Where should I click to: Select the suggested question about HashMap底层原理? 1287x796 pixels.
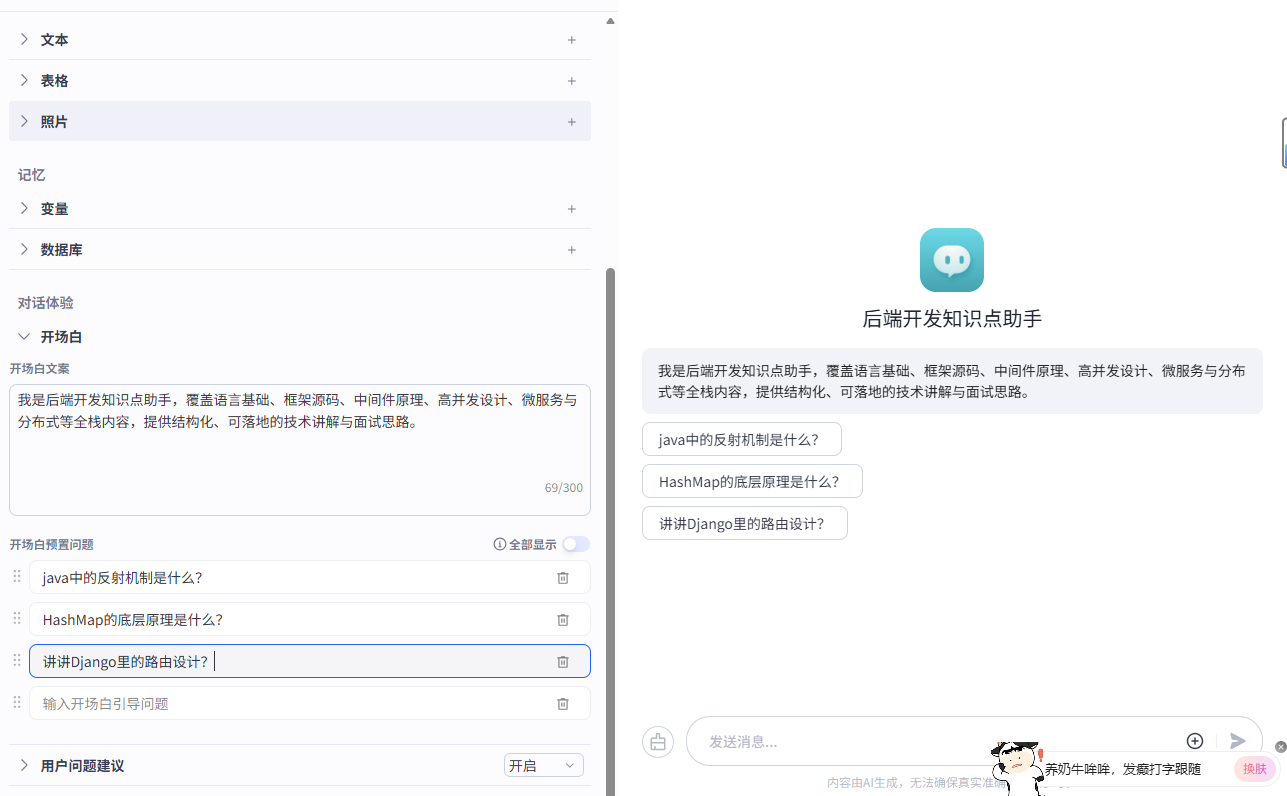752,481
